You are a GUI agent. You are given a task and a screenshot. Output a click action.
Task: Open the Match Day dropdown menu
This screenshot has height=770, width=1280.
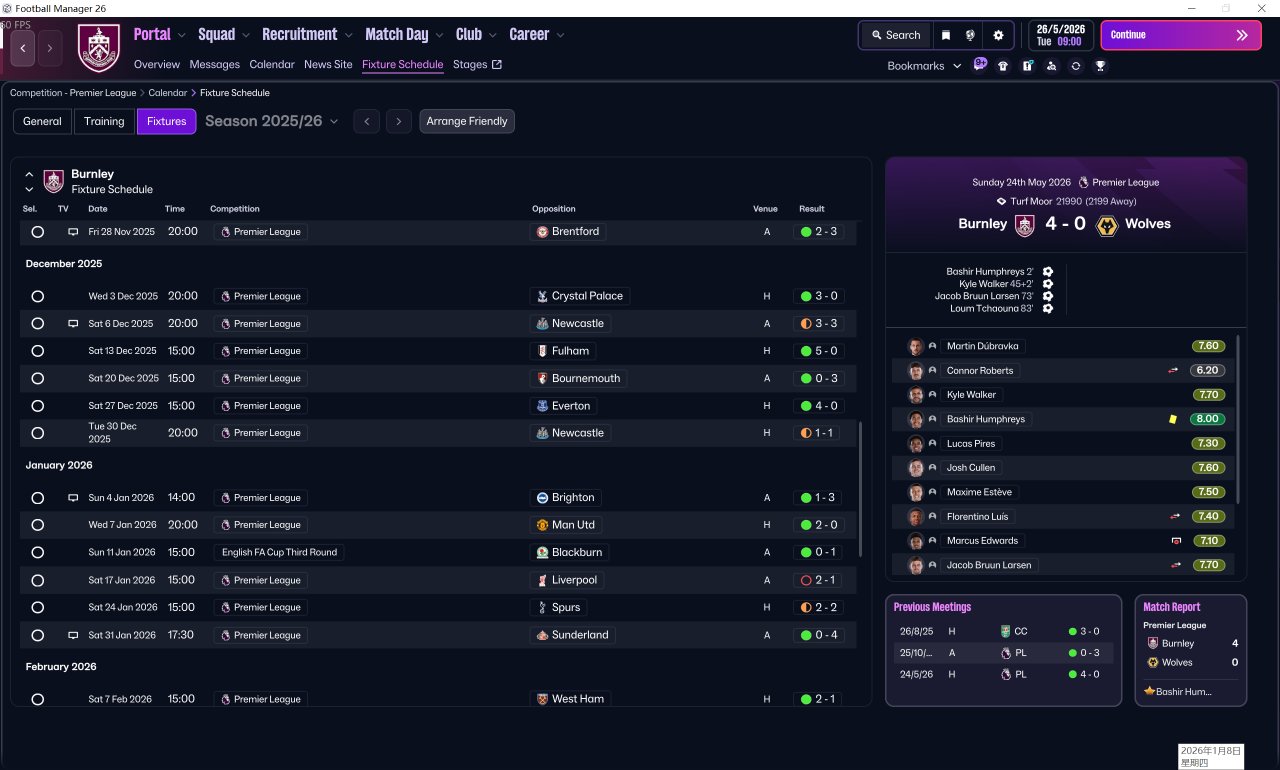(x=404, y=35)
